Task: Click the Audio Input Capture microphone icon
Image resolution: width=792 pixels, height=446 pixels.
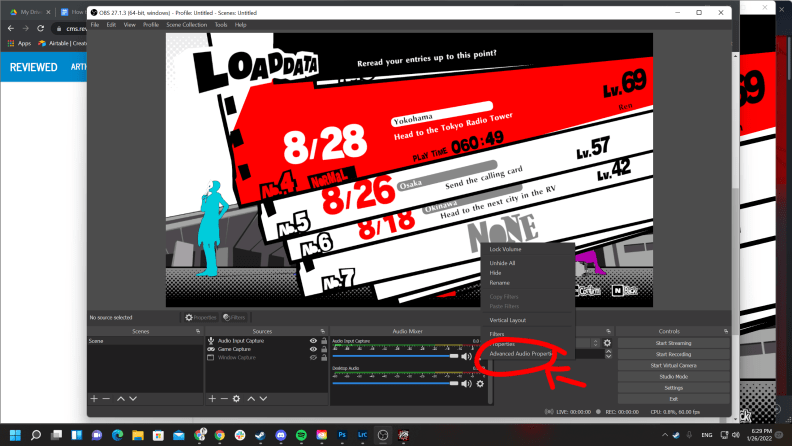Action: pyautogui.click(x=211, y=341)
